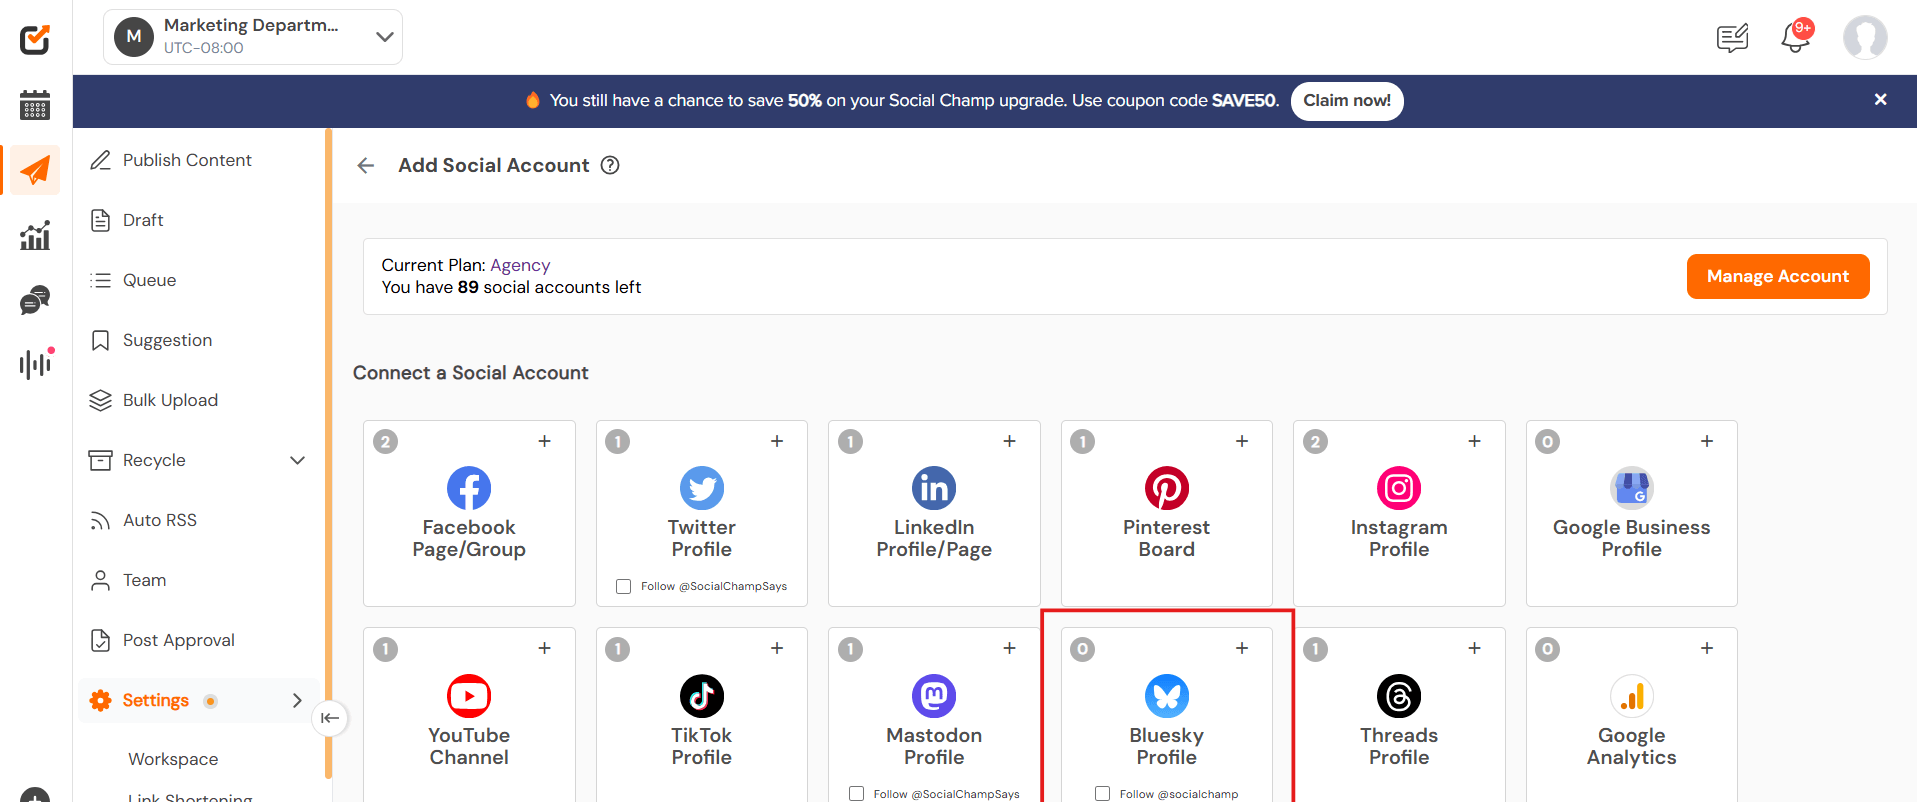Add a YouTube Channel with plus
The height and width of the screenshot is (802, 1917).
(545, 648)
